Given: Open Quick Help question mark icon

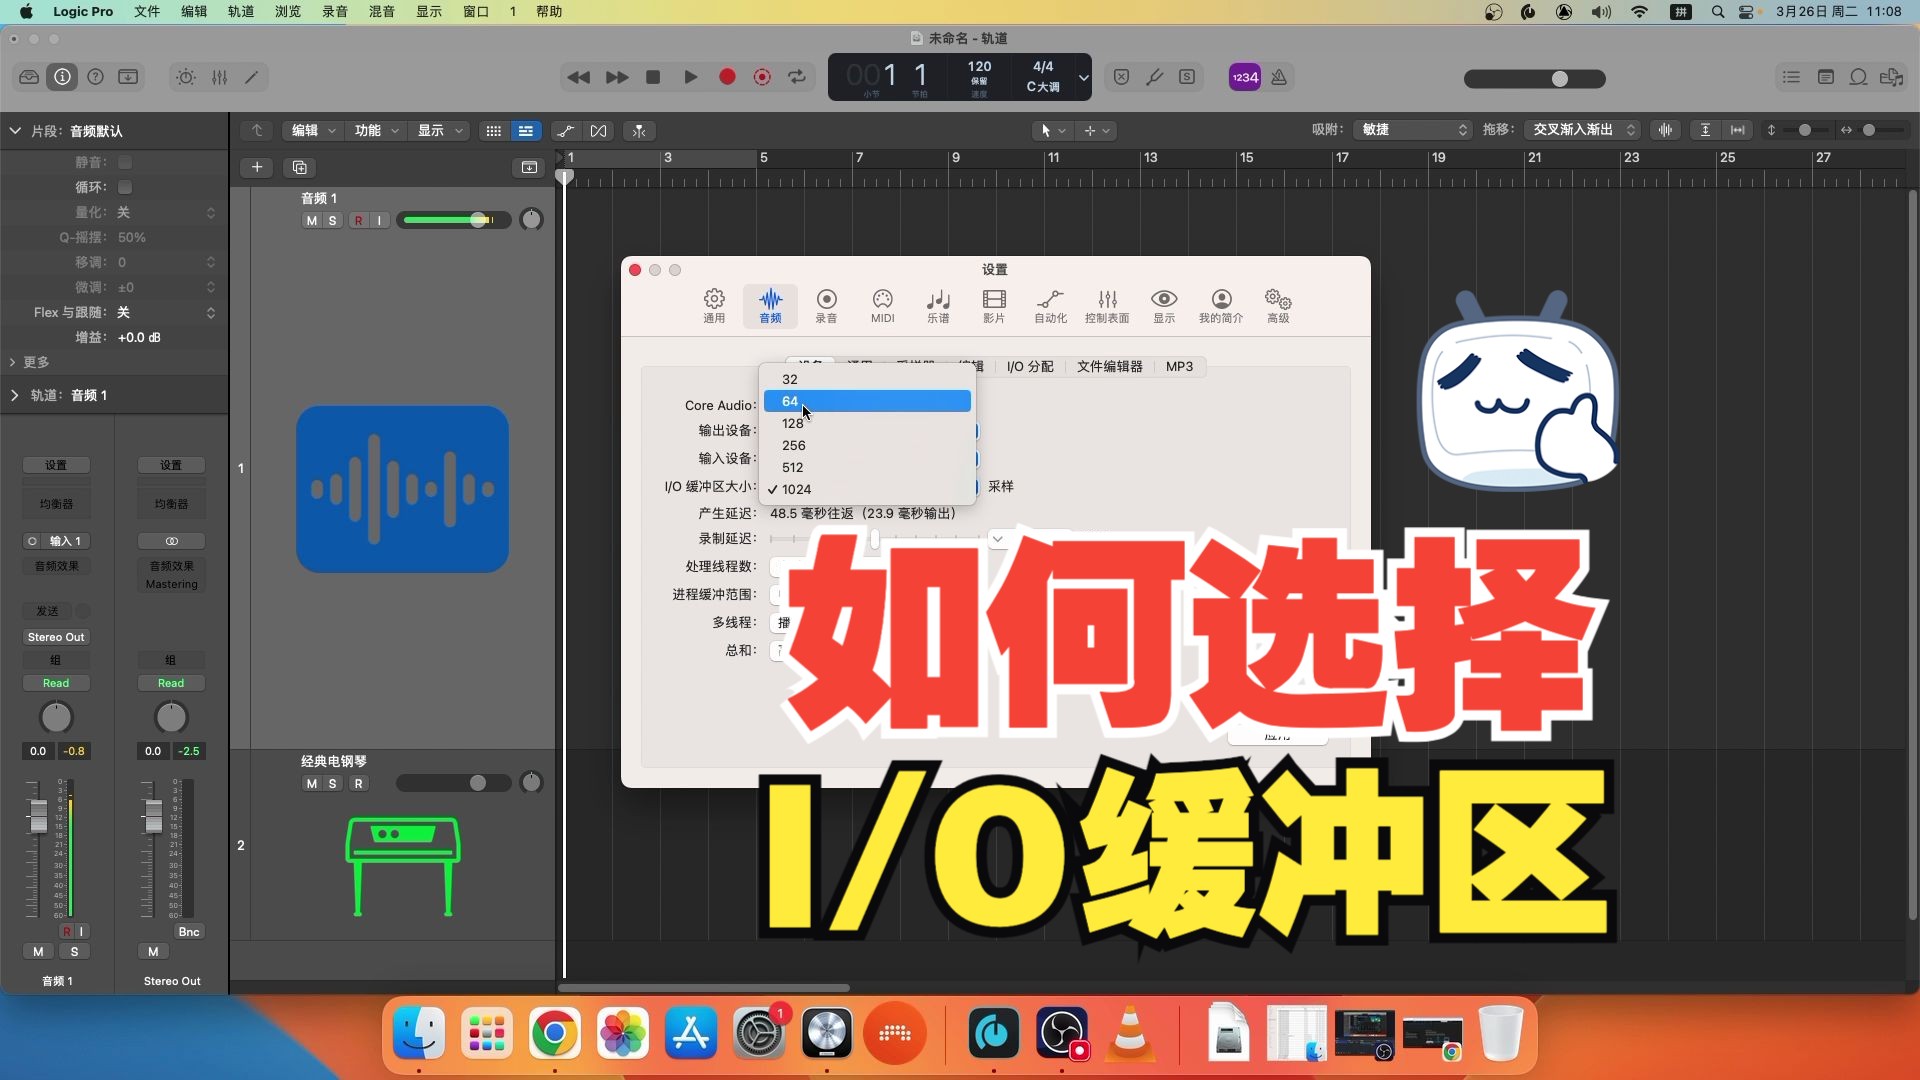Looking at the screenshot, I should point(95,77).
